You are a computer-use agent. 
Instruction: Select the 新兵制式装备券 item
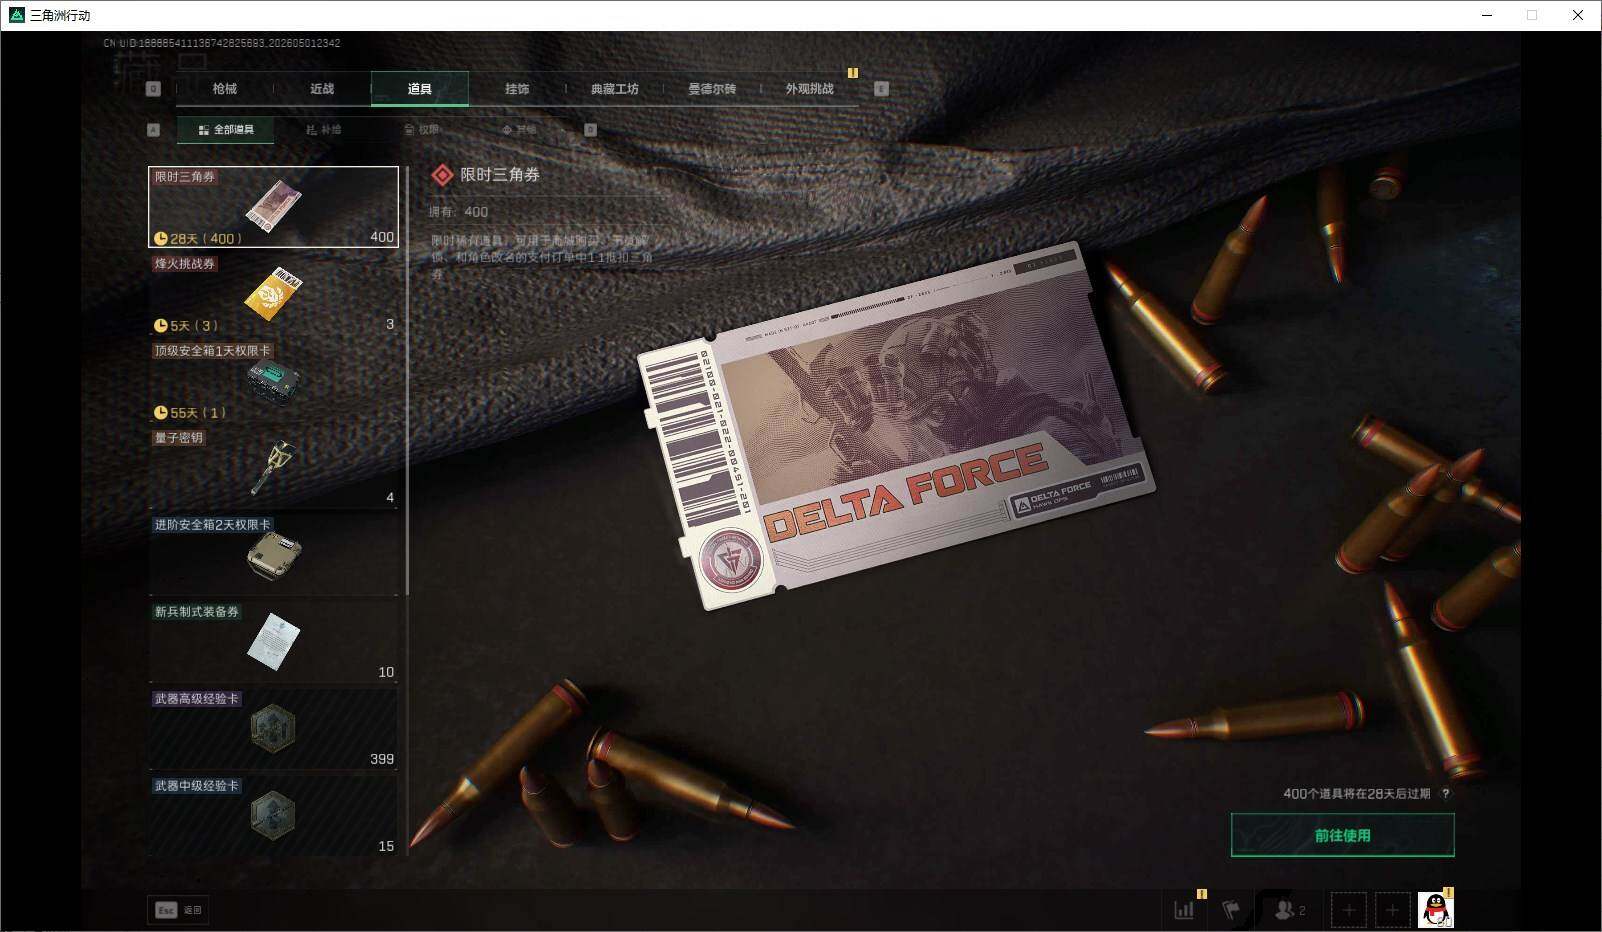(273, 642)
